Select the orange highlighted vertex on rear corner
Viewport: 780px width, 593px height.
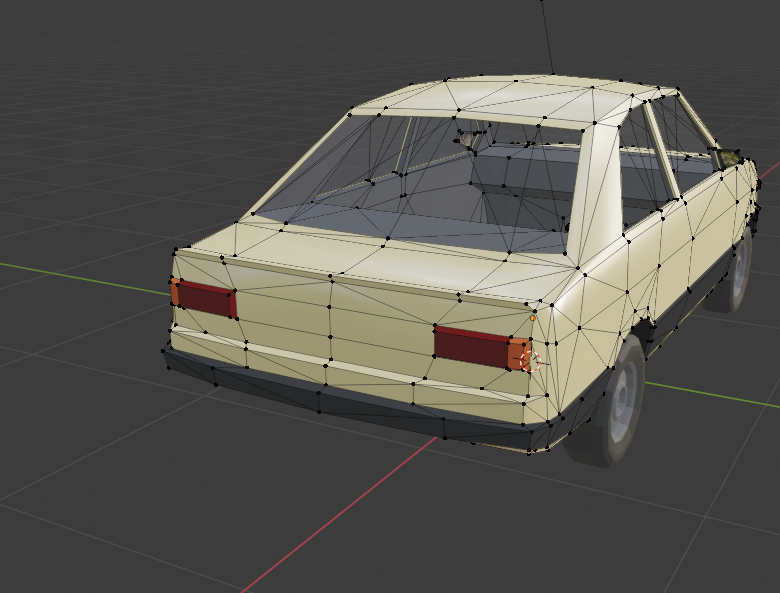click(x=533, y=318)
